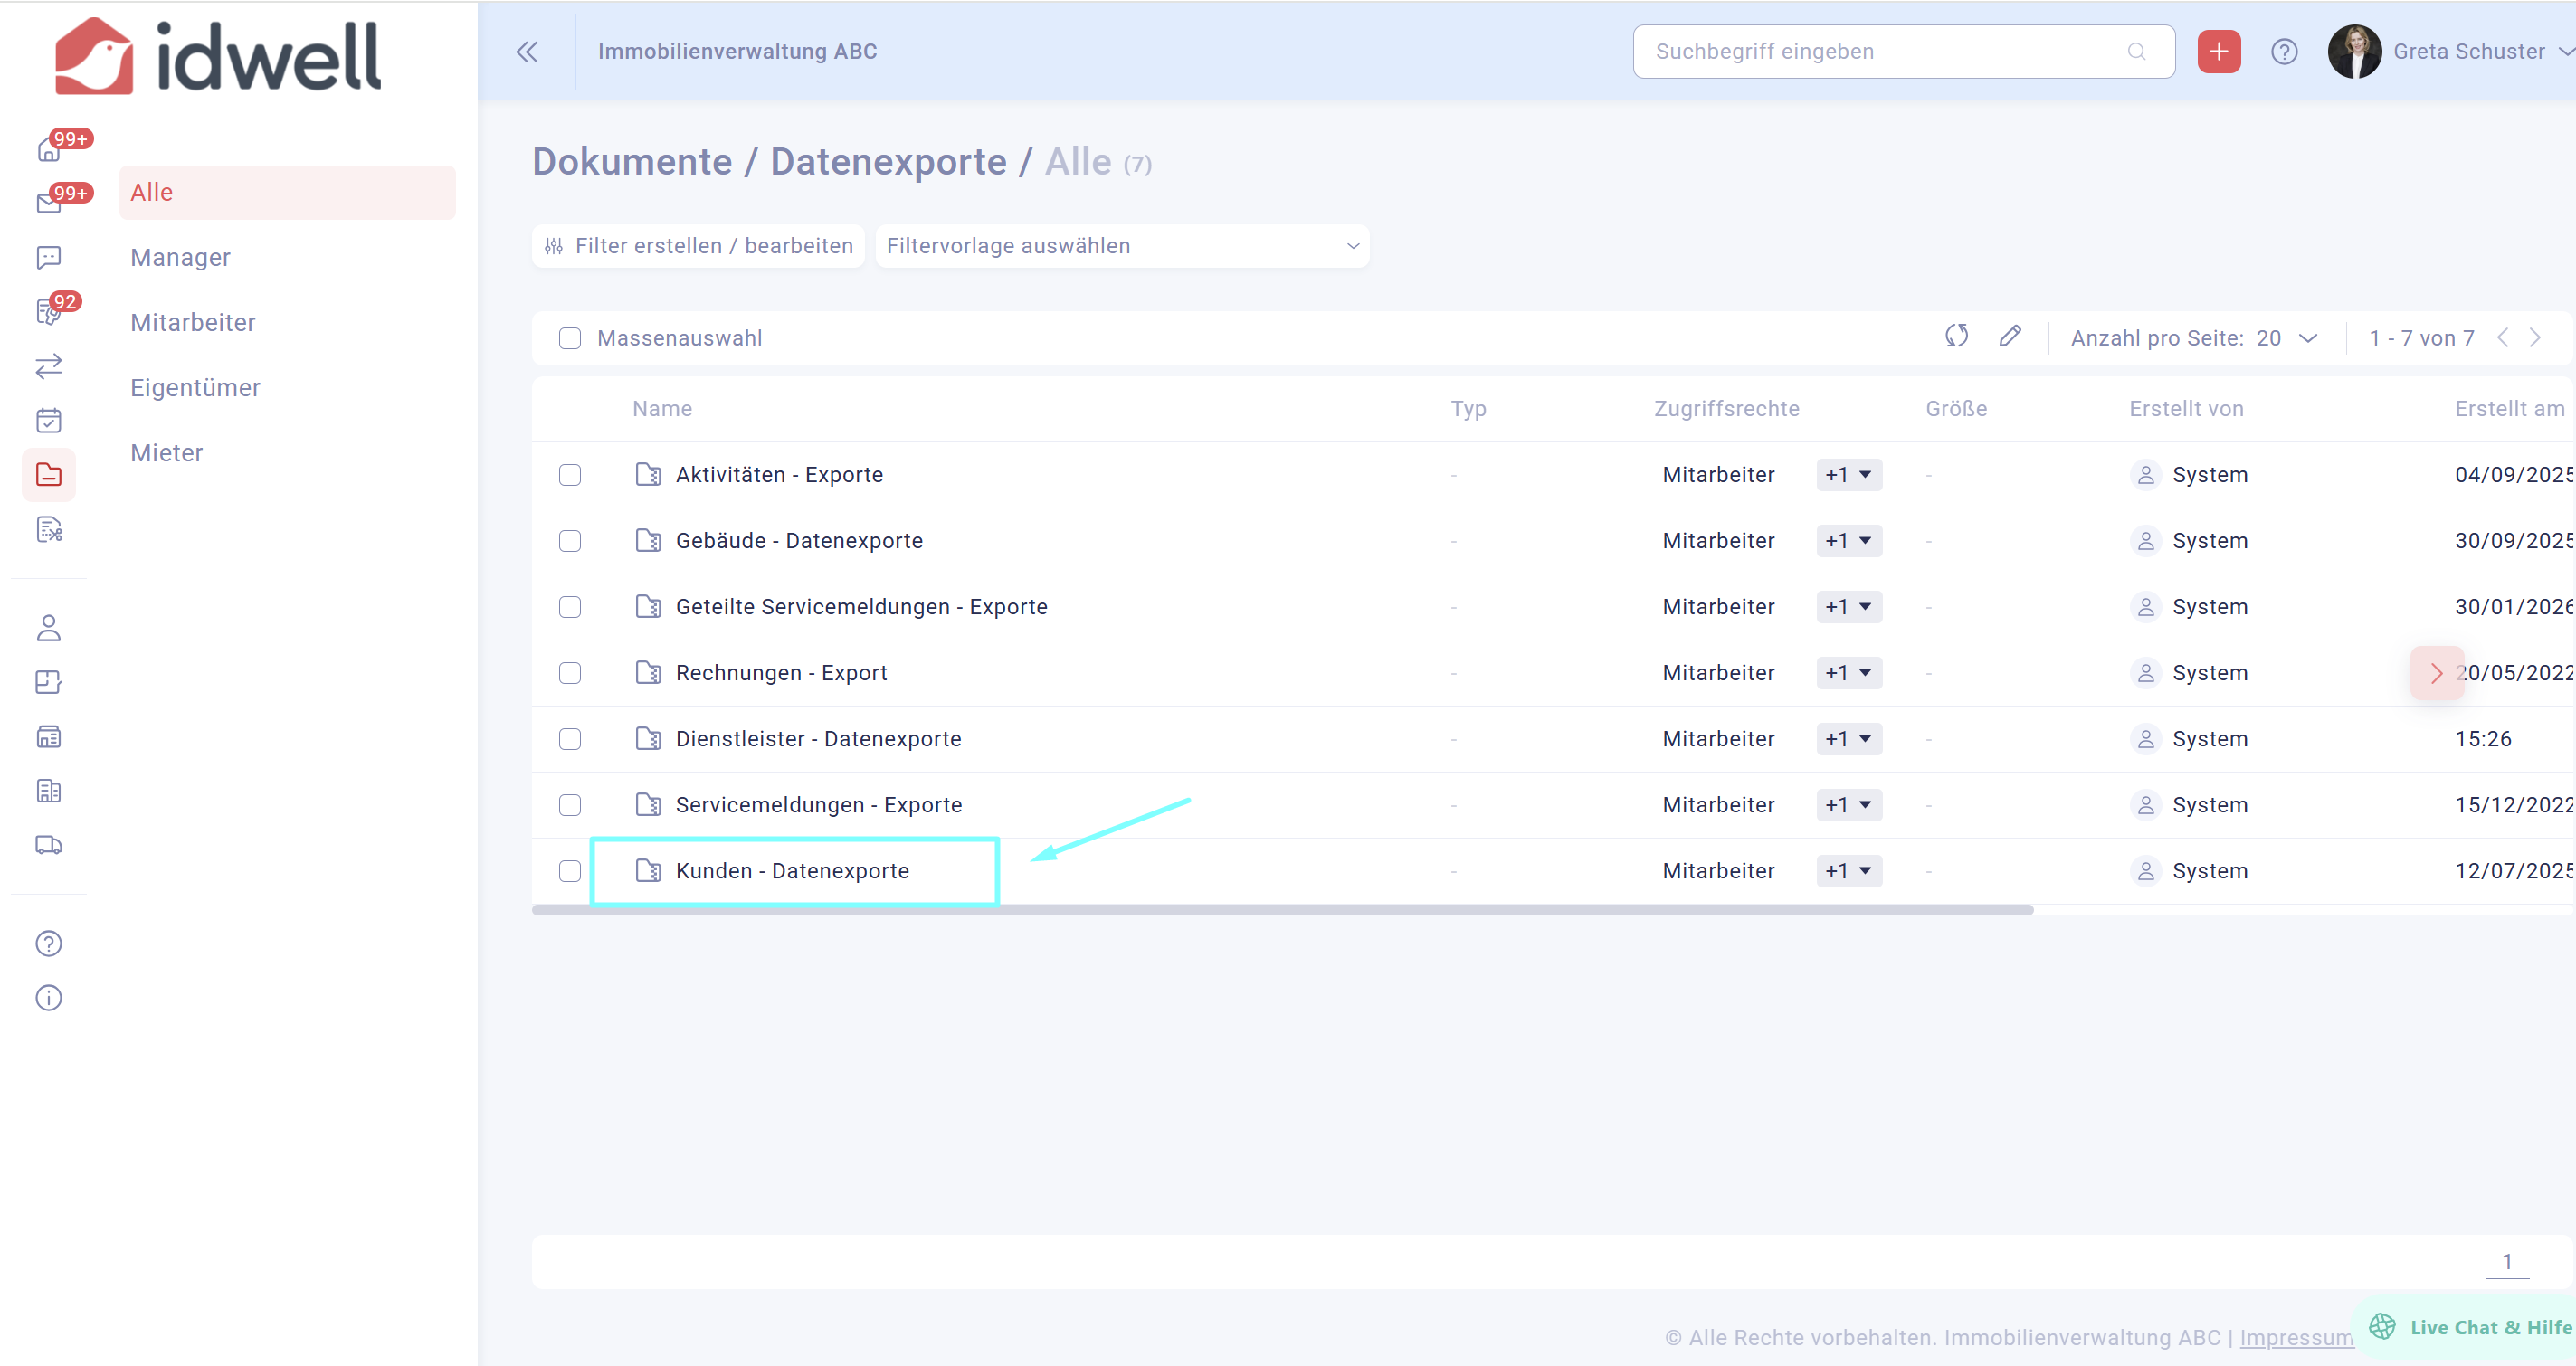The image size is (2576, 1366).
Task: Expand the Filtervorlage auswählen dropdown
Action: (1121, 246)
